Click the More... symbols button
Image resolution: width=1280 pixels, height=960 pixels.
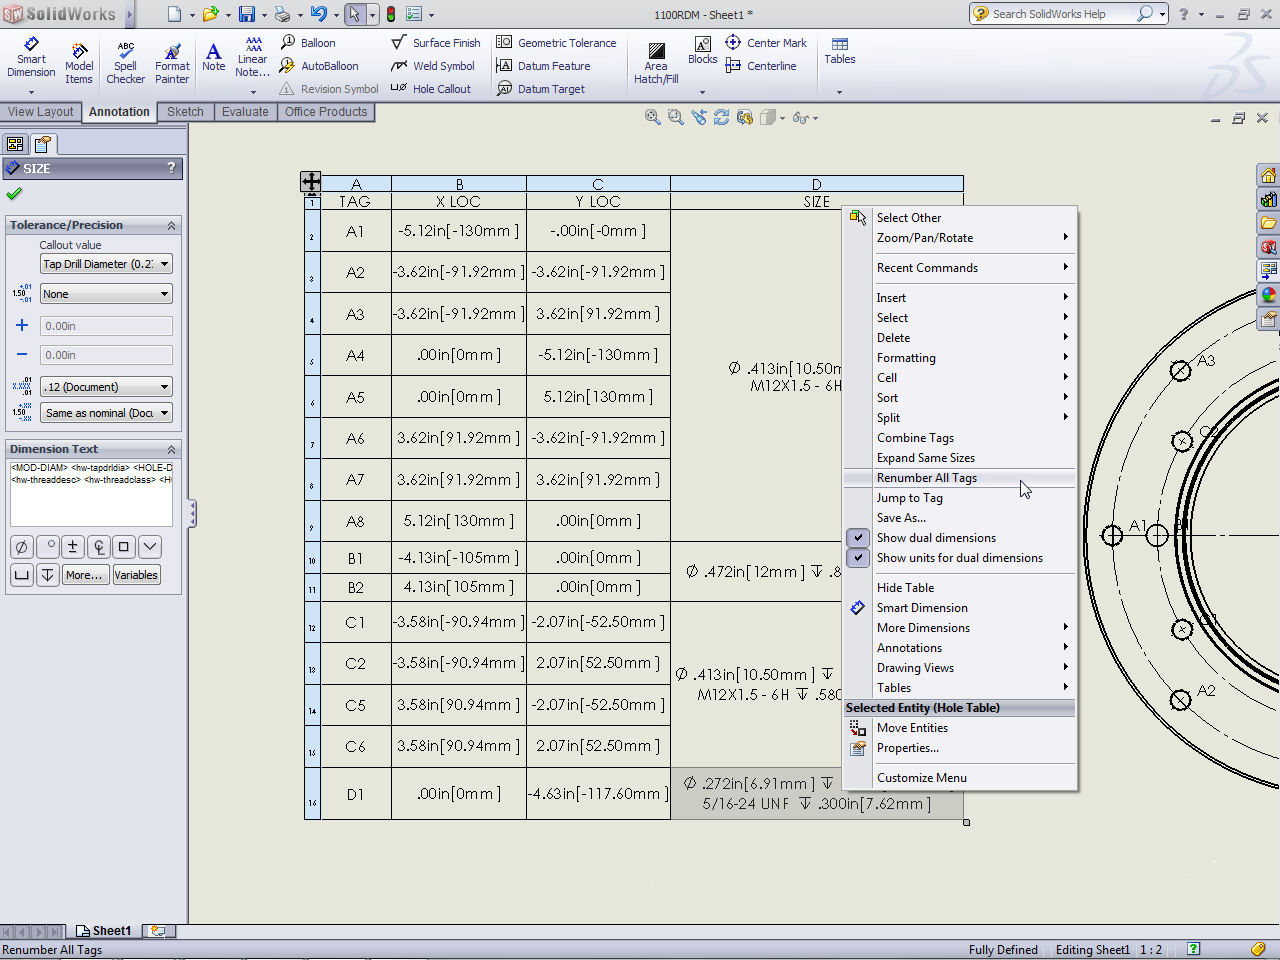click(x=84, y=575)
